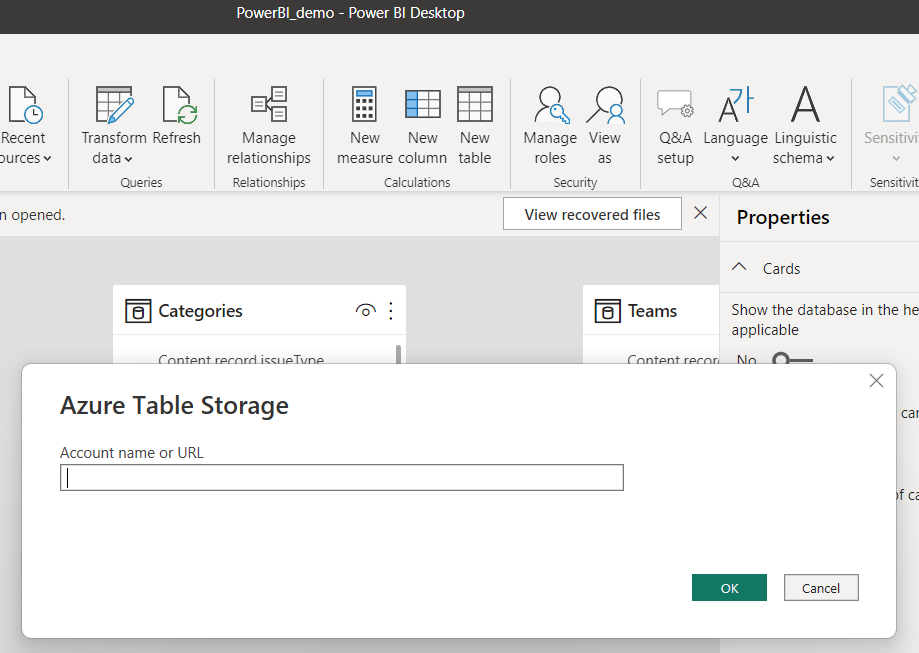Click View recovered files button
Viewport: 919px width, 653px height.
pyautogui.click(x=592, y=214)
